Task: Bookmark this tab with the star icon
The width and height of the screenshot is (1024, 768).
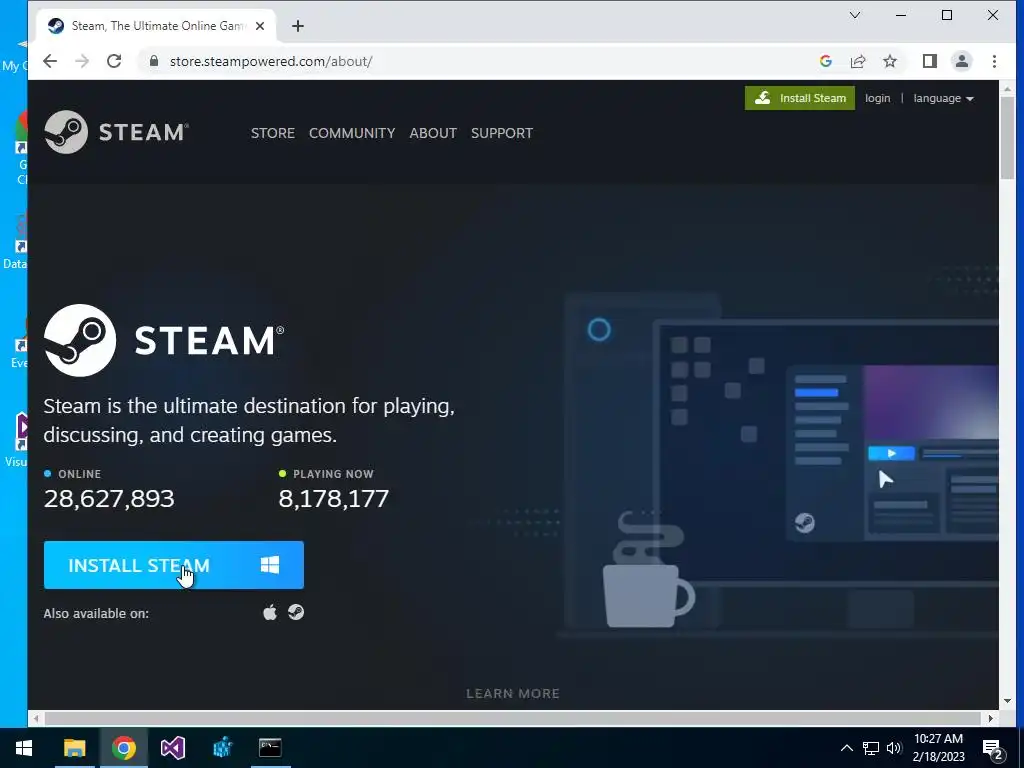Action: pos(889,61)
